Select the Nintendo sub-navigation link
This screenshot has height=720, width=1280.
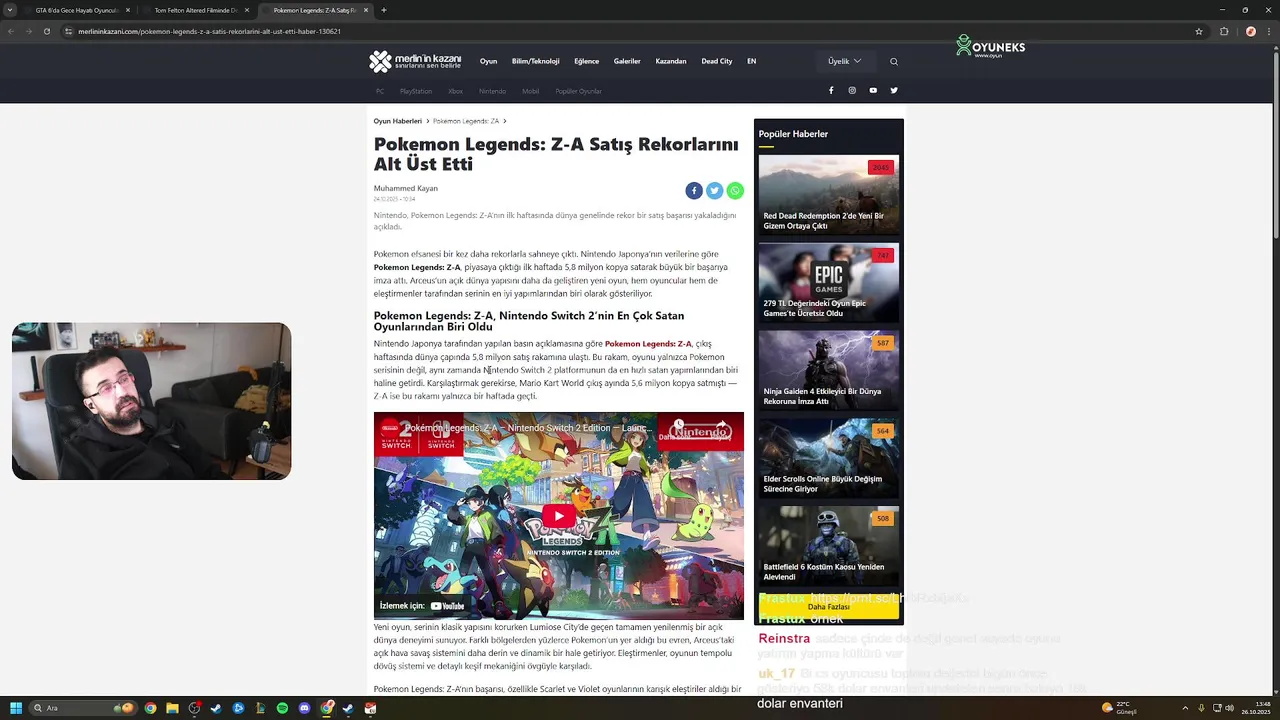click(x=492, y=91)
